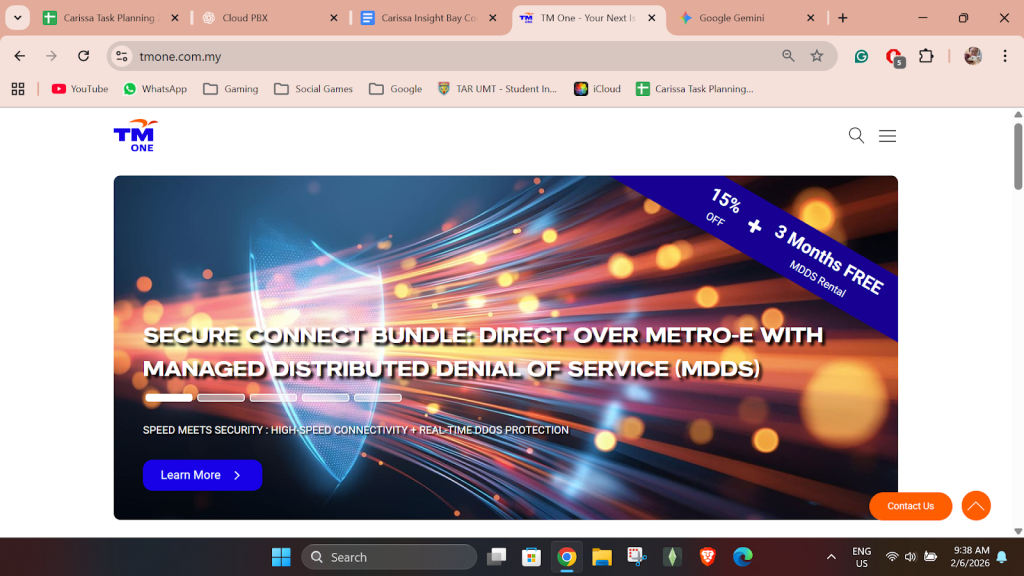Open Carissa Task Planning bookmark
The height and width of the screenshot is (576, 1024).
tap(695, 89)
